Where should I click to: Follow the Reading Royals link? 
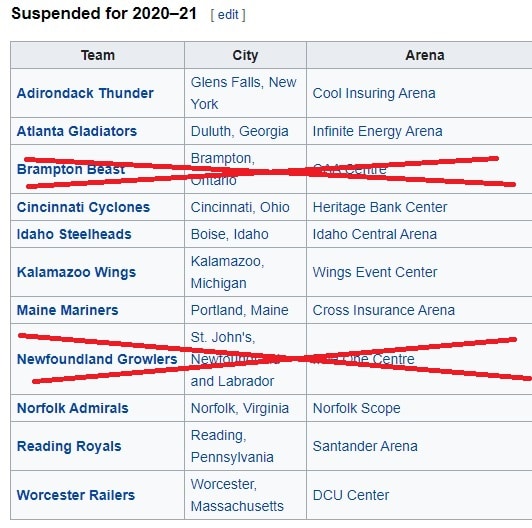click(x=69, y=446)
